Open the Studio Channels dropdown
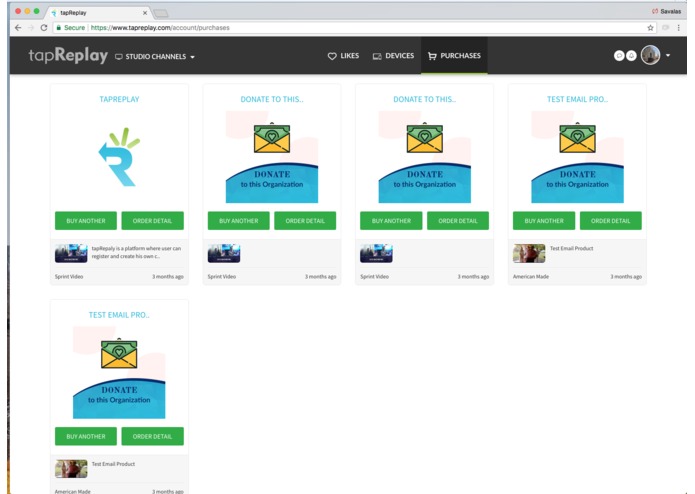 coord(155,56)
